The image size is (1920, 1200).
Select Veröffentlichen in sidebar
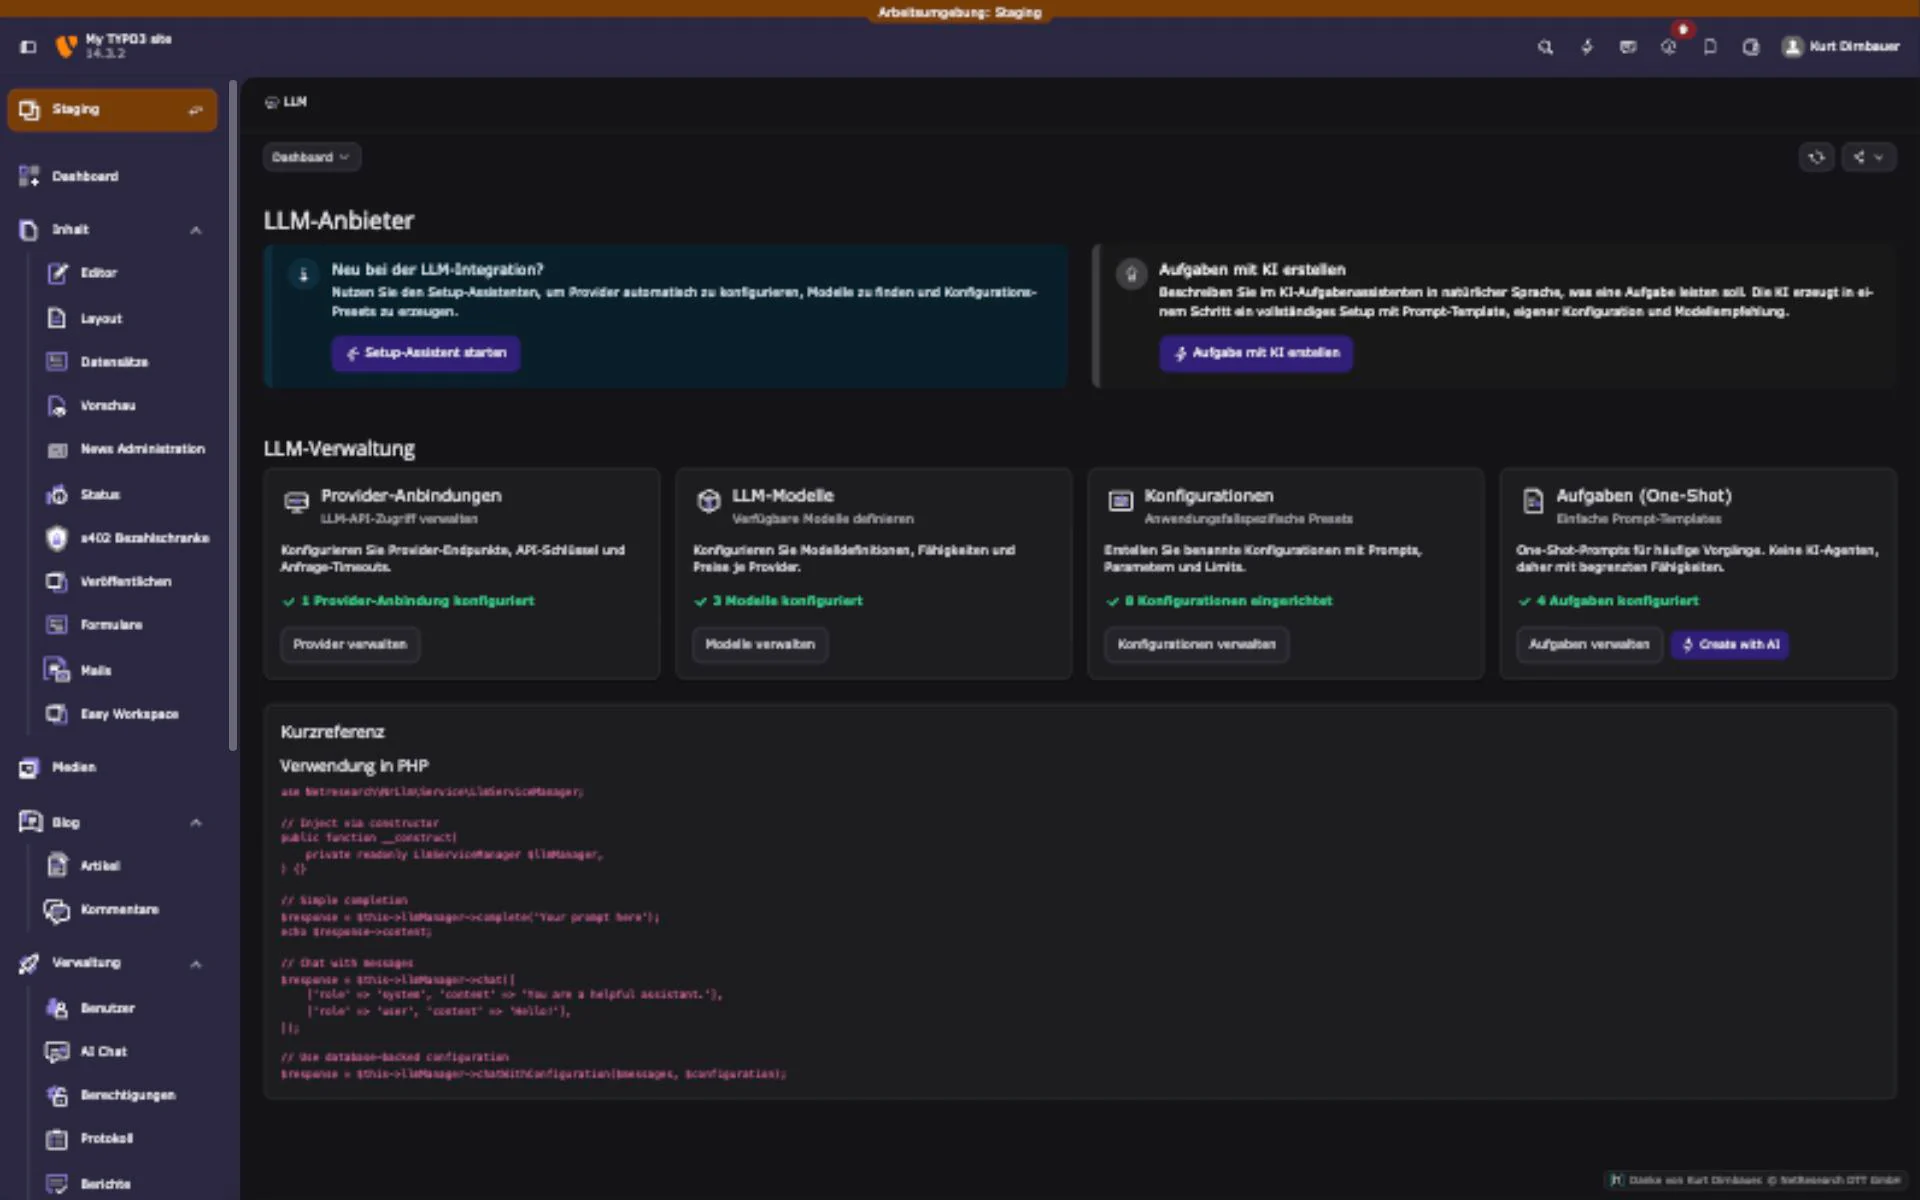pyautogui.click(x=127, y=581)
